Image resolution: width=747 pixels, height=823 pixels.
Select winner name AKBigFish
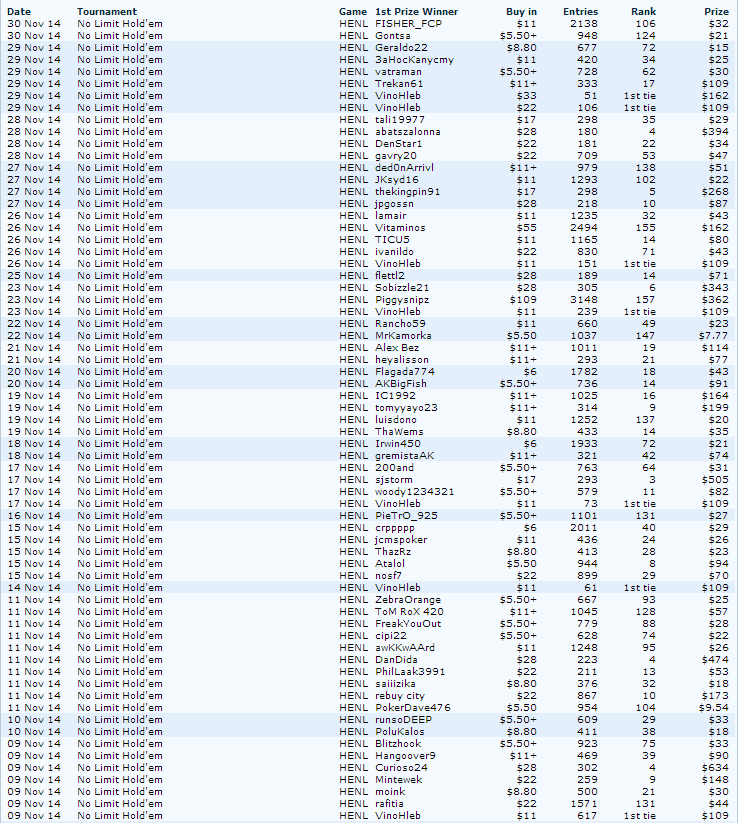click(401, 384)
